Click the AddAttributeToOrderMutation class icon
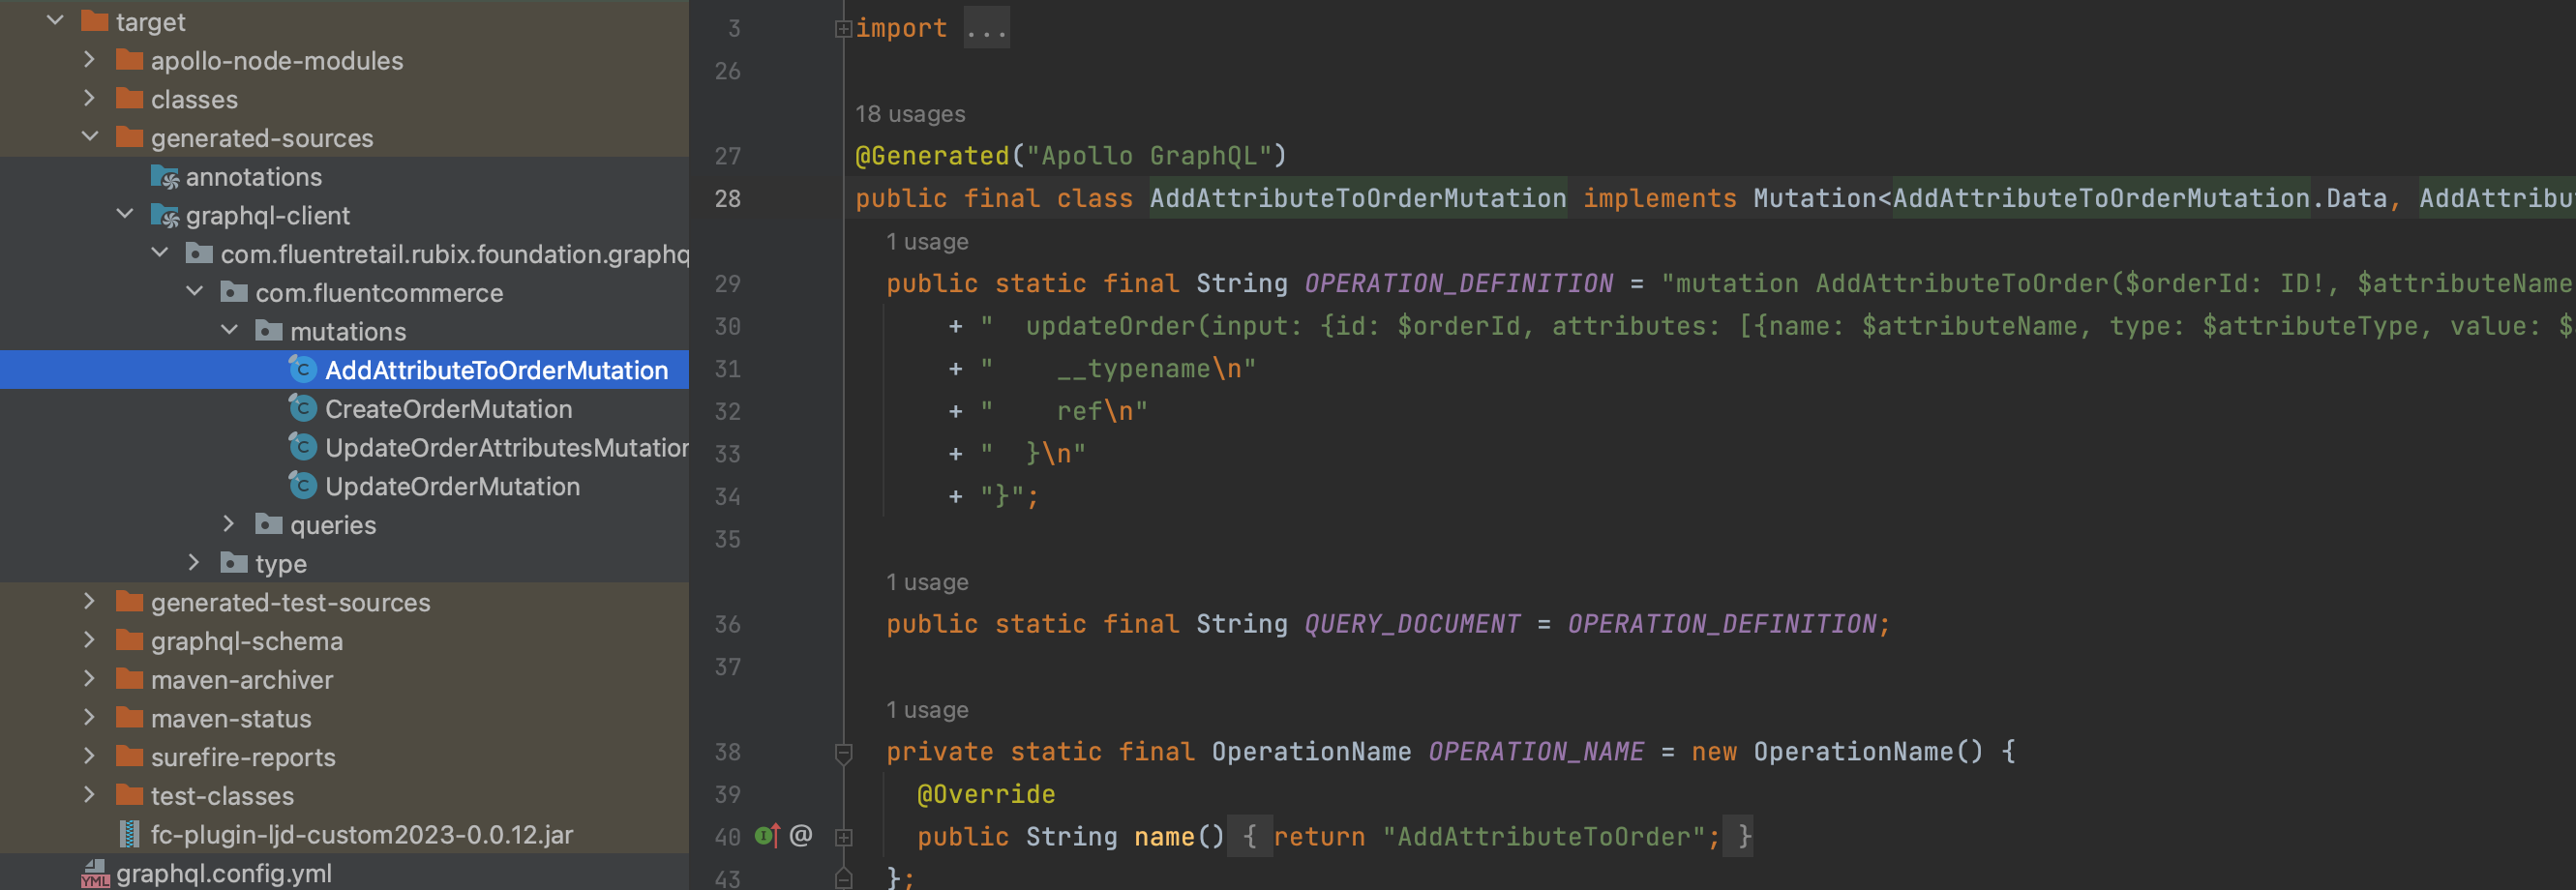The height and width of the screenshot is (890, 2576). tap(302, 370)
